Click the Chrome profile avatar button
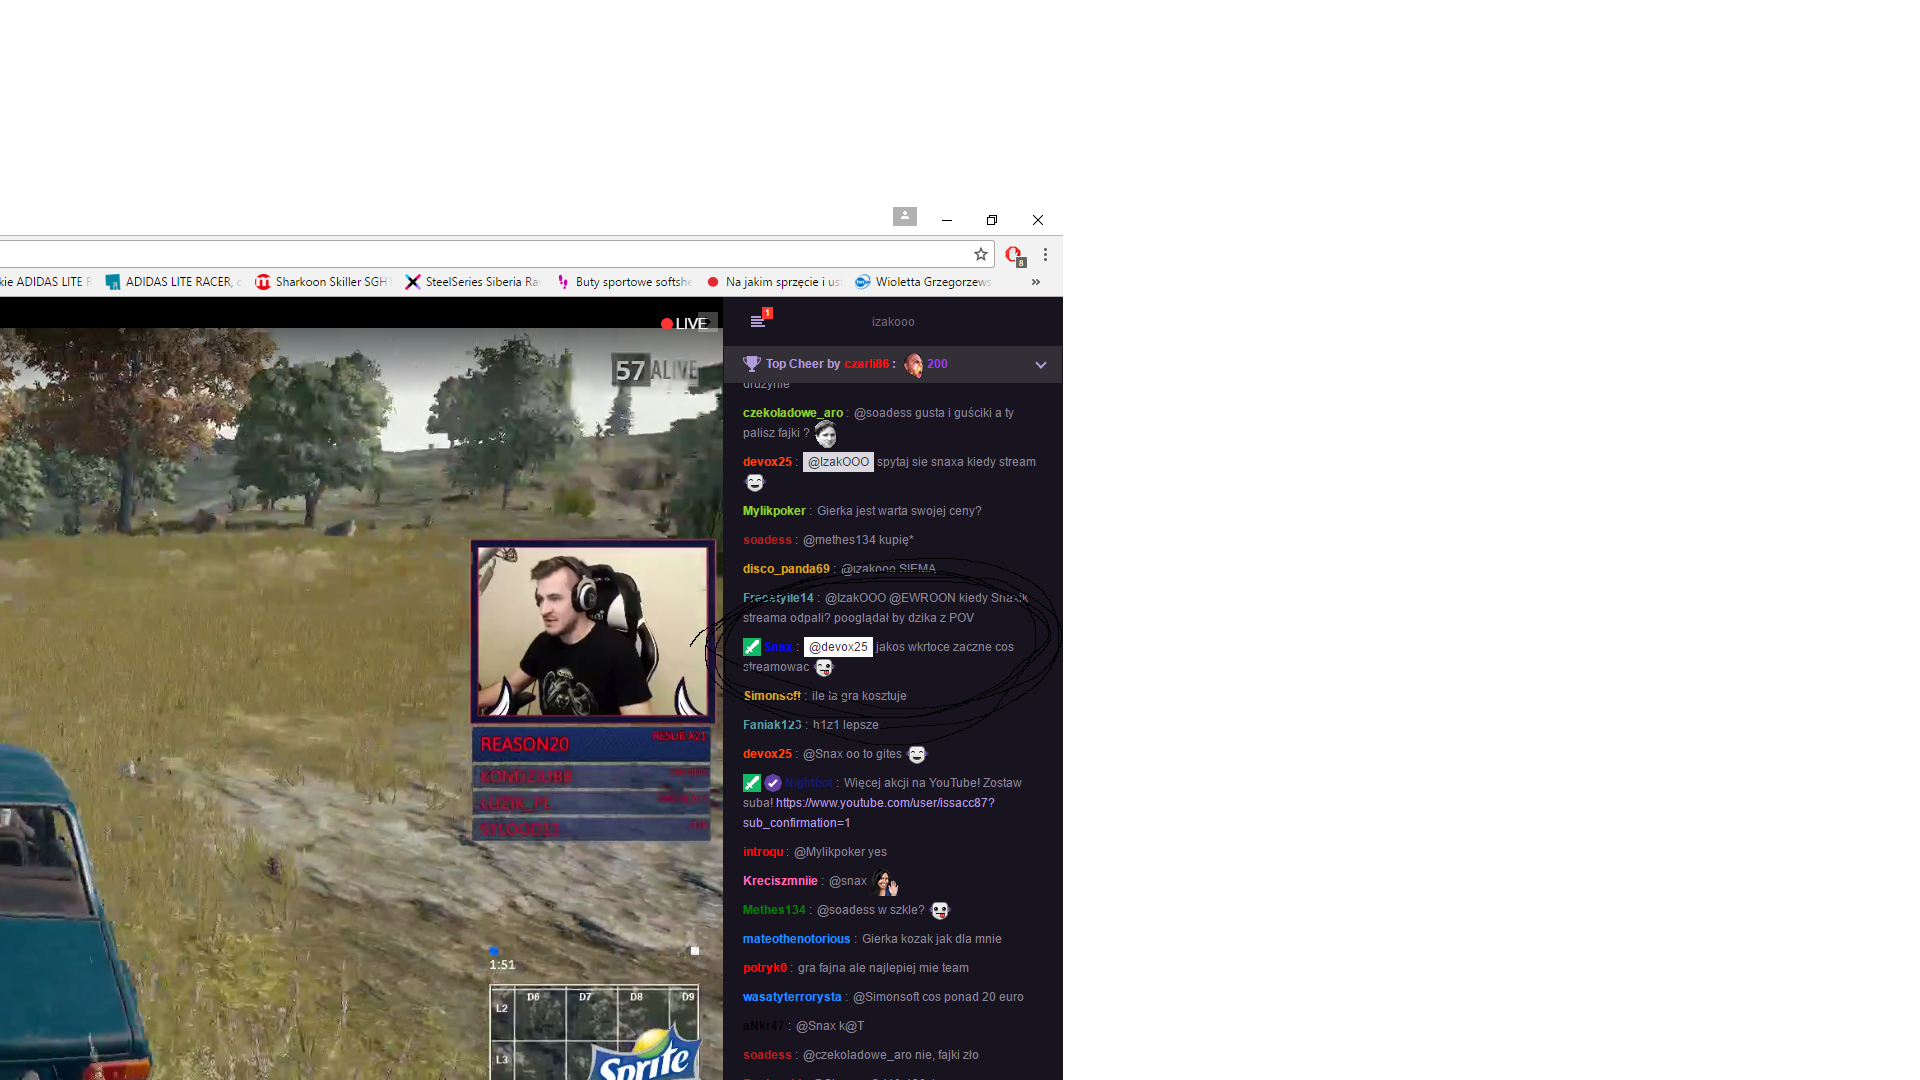Viewport: 1920px width, 1080px height. [904, 216]
